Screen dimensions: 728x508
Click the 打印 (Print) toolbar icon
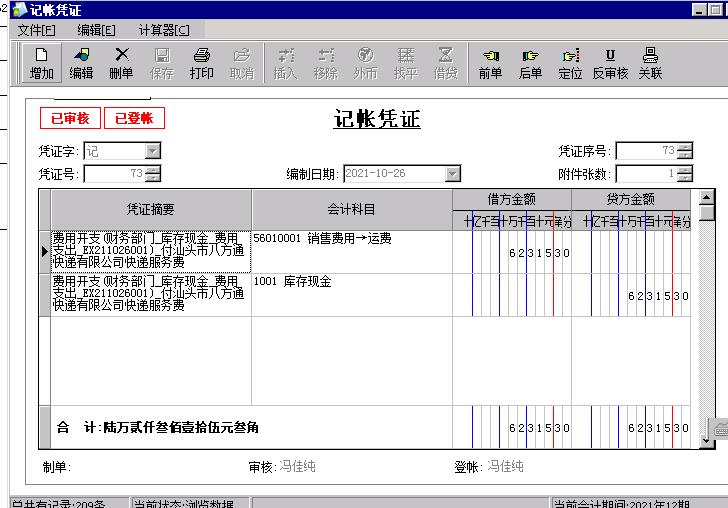click(x=201, y=63)
